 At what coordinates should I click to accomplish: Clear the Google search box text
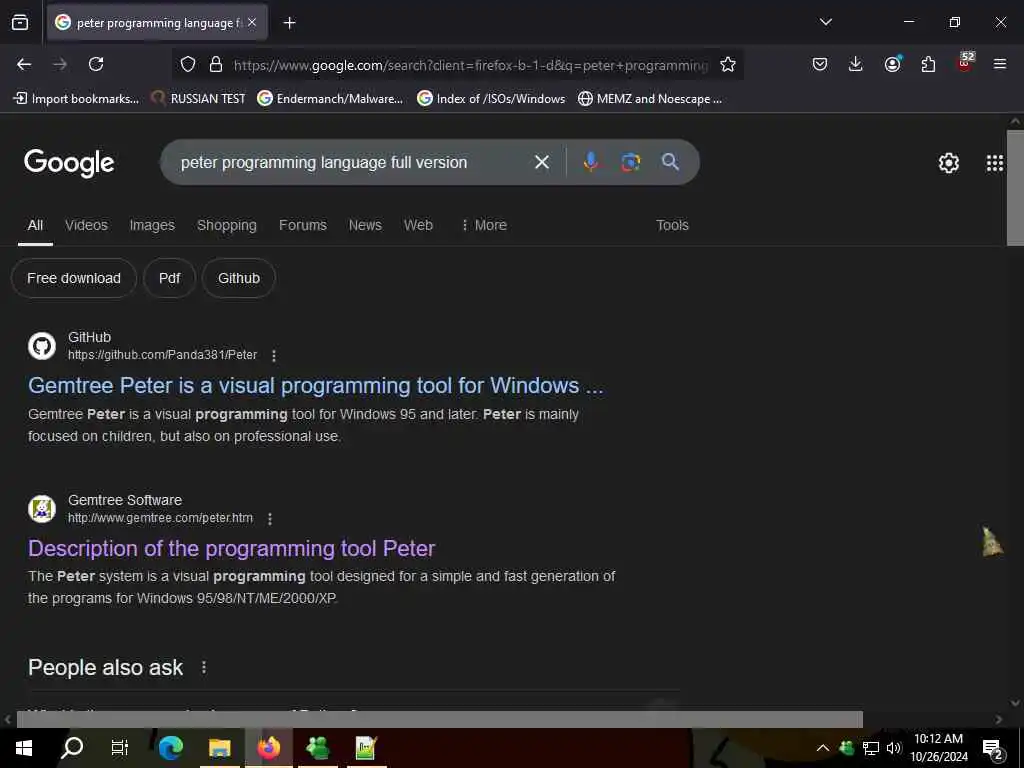pos(541,162)
